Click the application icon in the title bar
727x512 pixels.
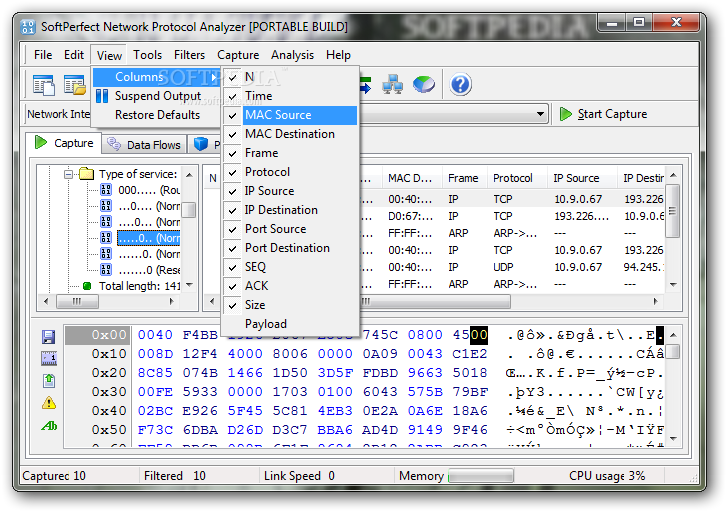[x=28, y=27]
